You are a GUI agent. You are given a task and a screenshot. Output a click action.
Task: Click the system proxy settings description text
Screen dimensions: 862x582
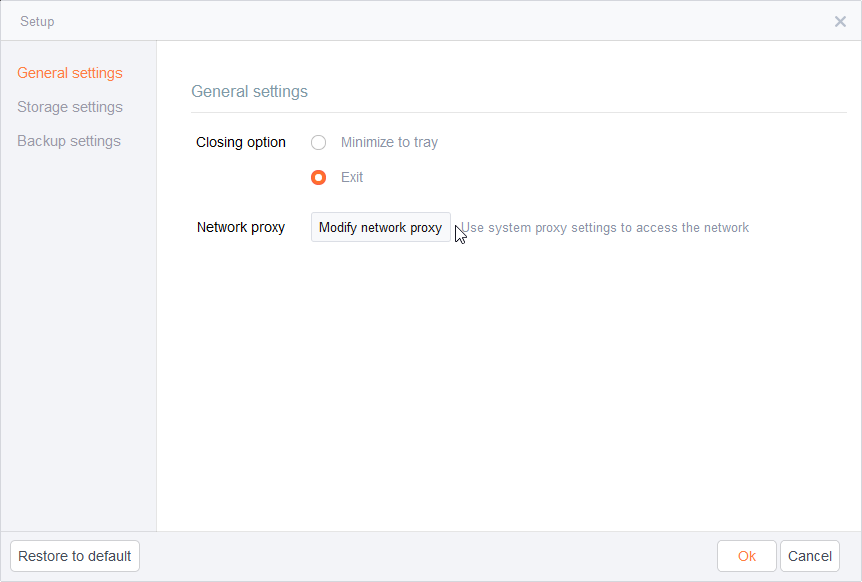point(605,228)
